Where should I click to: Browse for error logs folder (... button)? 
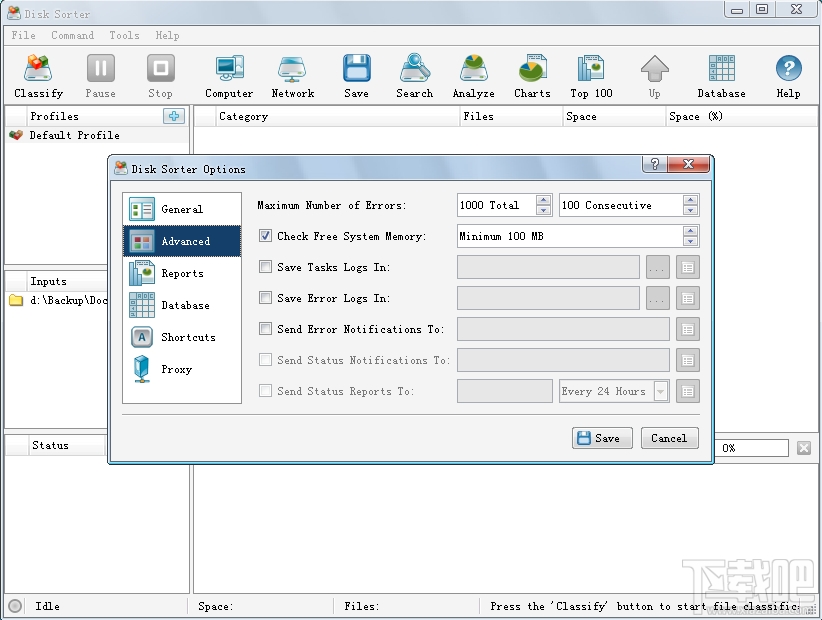657,299
